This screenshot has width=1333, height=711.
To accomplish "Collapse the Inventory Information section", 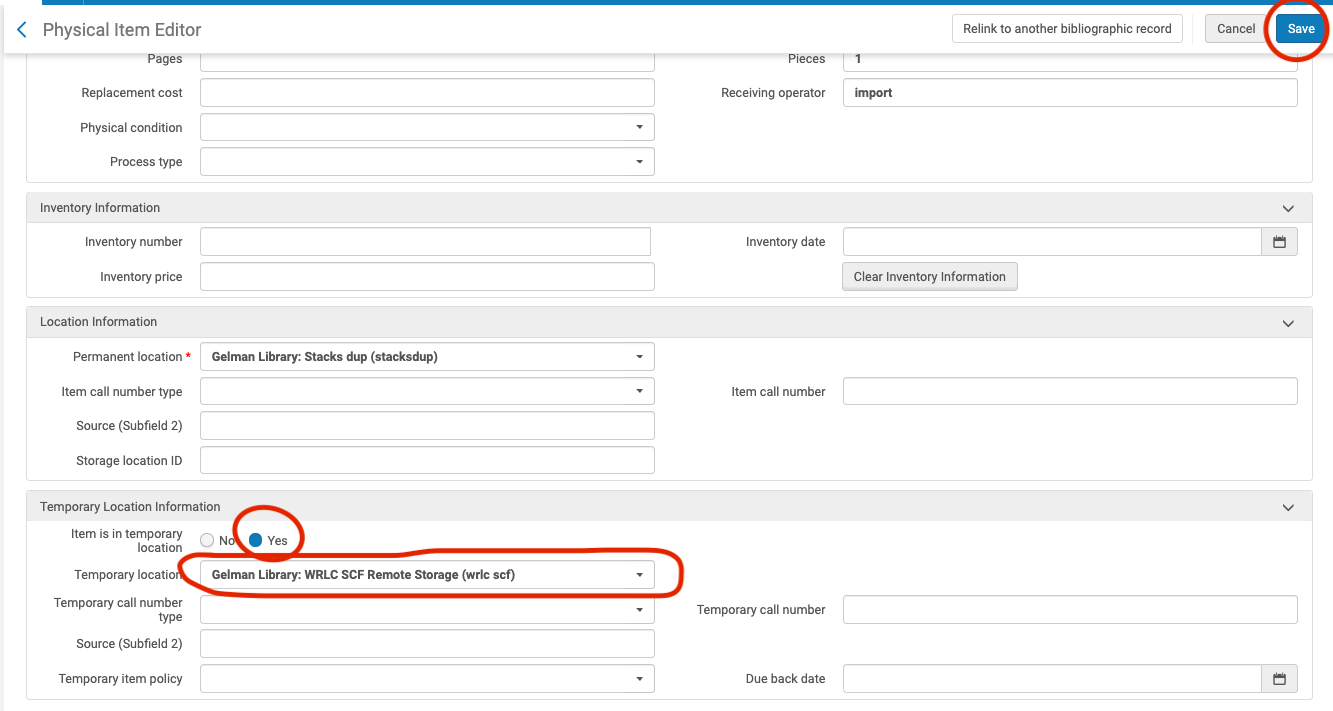I will click(1288, 208).
